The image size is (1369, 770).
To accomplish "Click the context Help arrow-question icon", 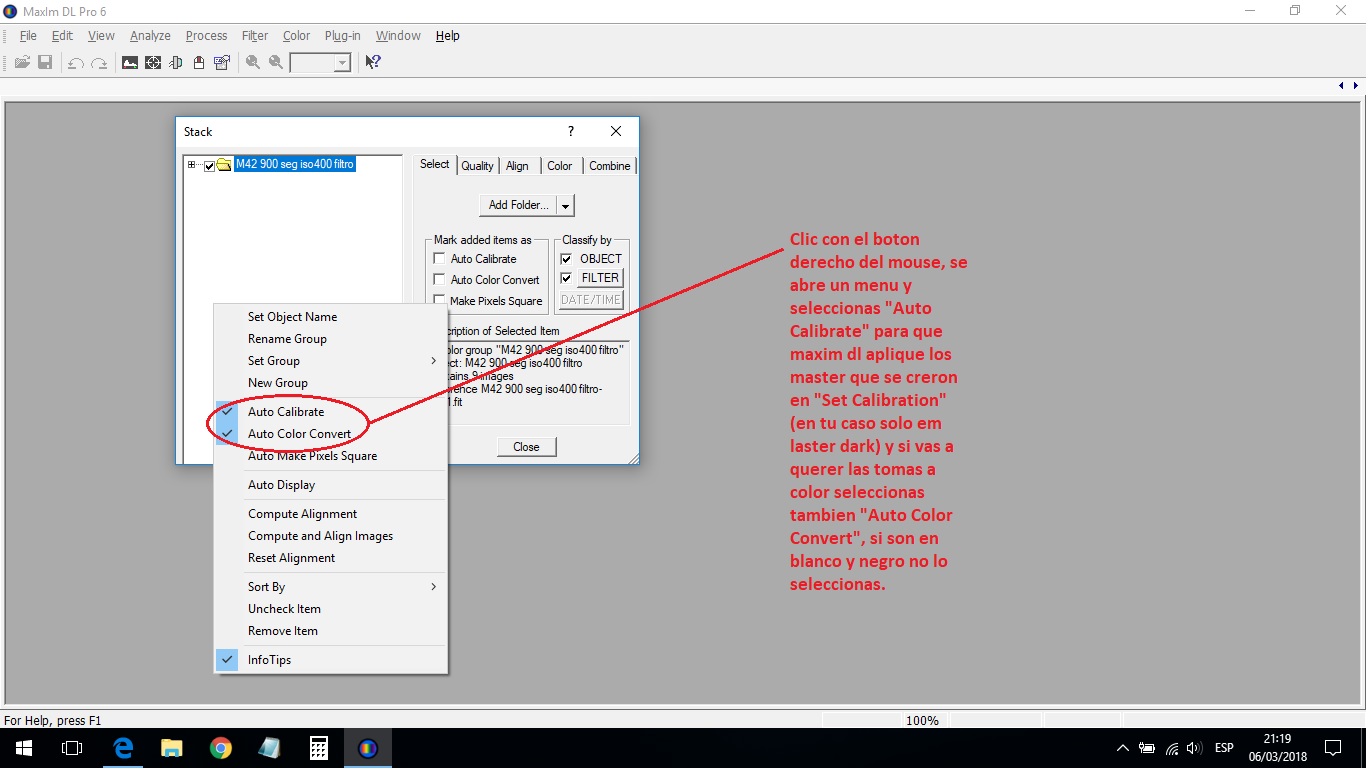I will (x=372, y=62).
